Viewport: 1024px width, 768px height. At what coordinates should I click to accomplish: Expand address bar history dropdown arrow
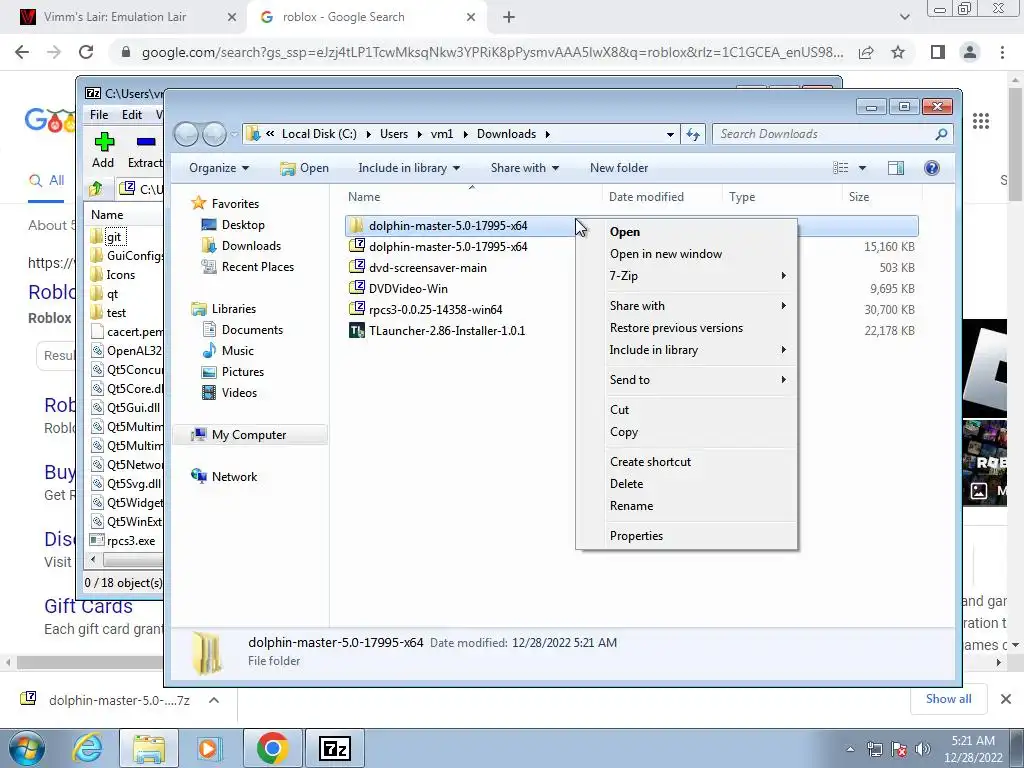tap(670, 135)
